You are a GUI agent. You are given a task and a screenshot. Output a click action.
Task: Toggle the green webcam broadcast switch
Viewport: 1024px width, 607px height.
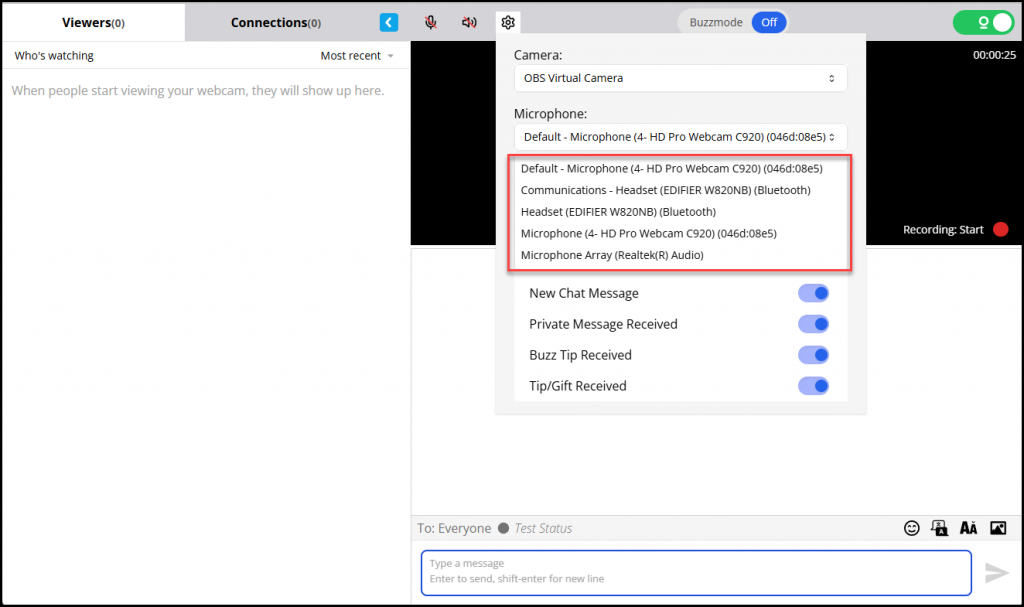(984, 22)
